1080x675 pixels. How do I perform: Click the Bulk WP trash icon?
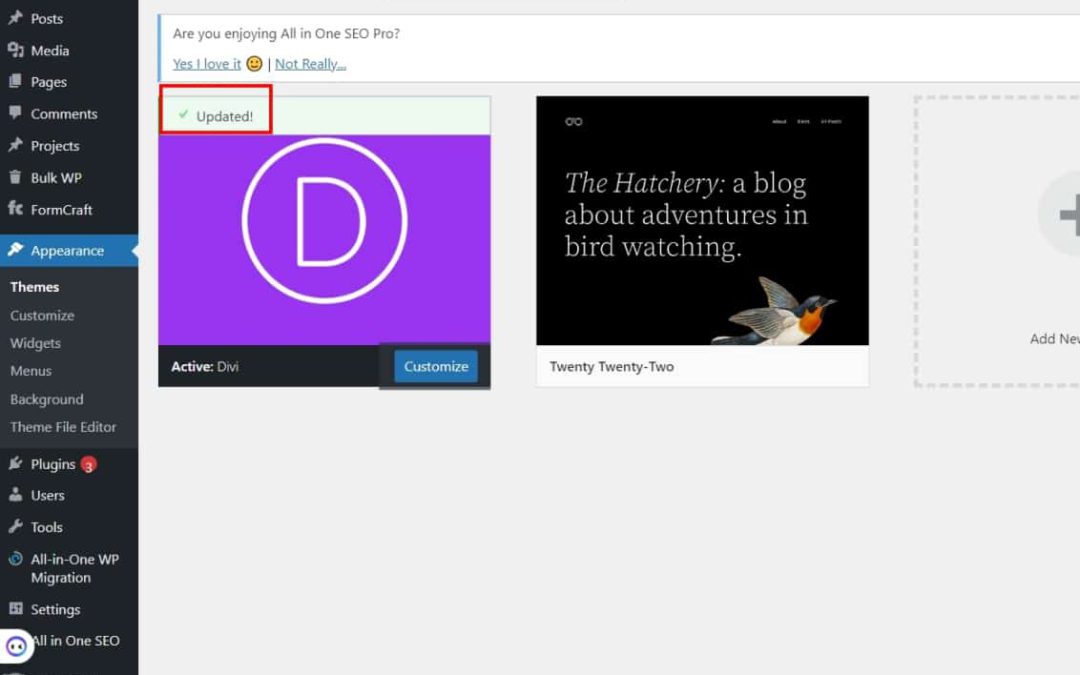(15, 177)
